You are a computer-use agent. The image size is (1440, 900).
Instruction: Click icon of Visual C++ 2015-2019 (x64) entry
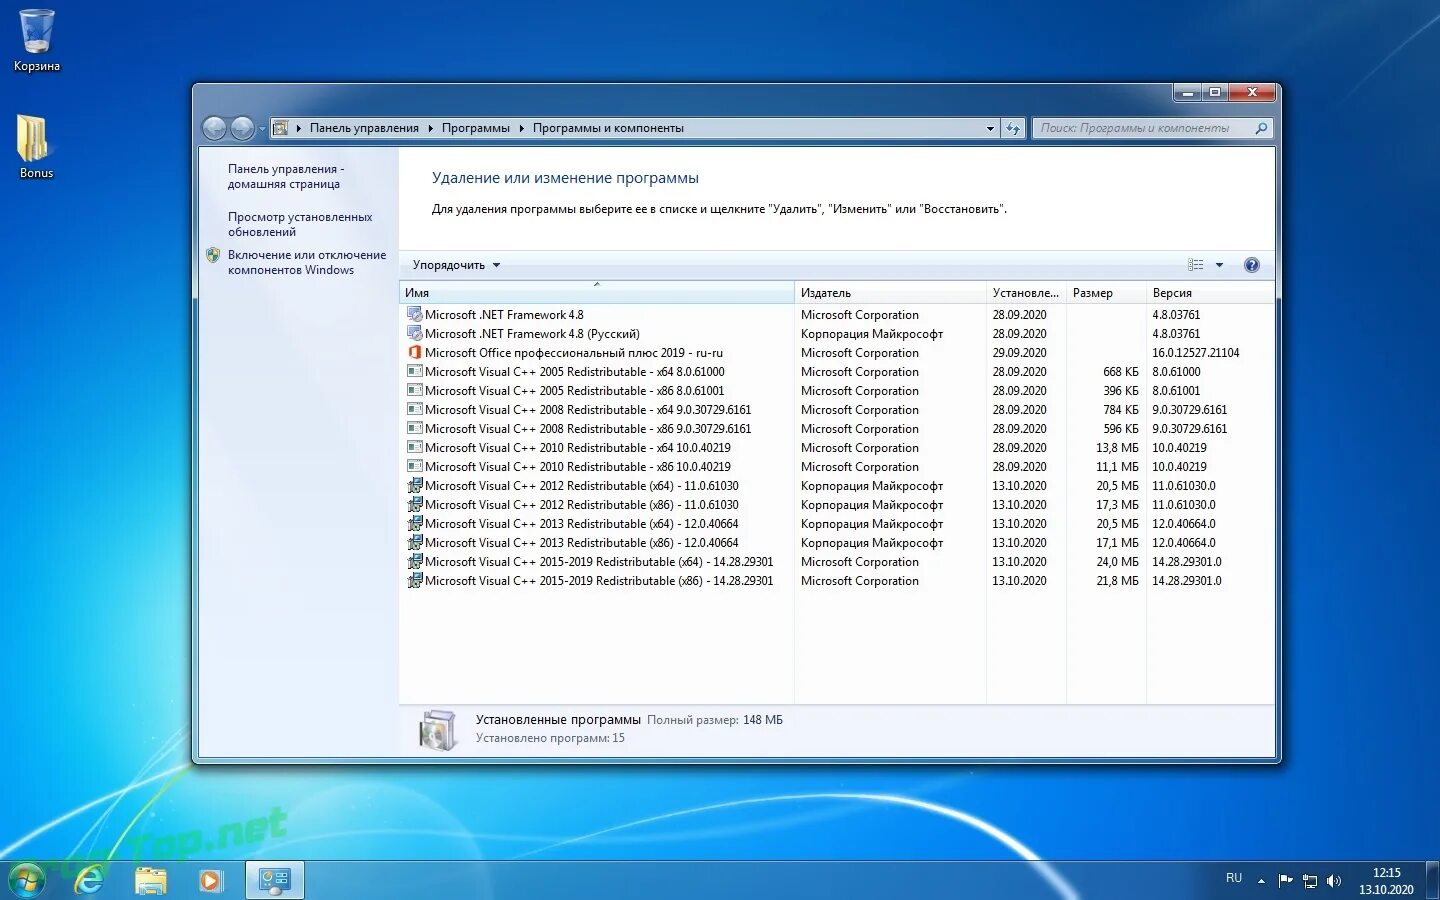pos(414,562)
